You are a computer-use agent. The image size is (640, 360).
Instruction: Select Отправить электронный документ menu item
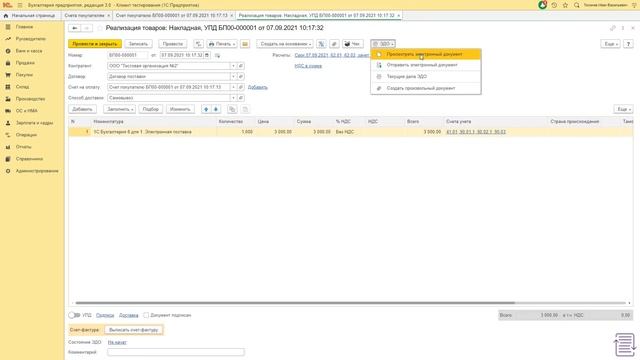[x=426, y=65]
